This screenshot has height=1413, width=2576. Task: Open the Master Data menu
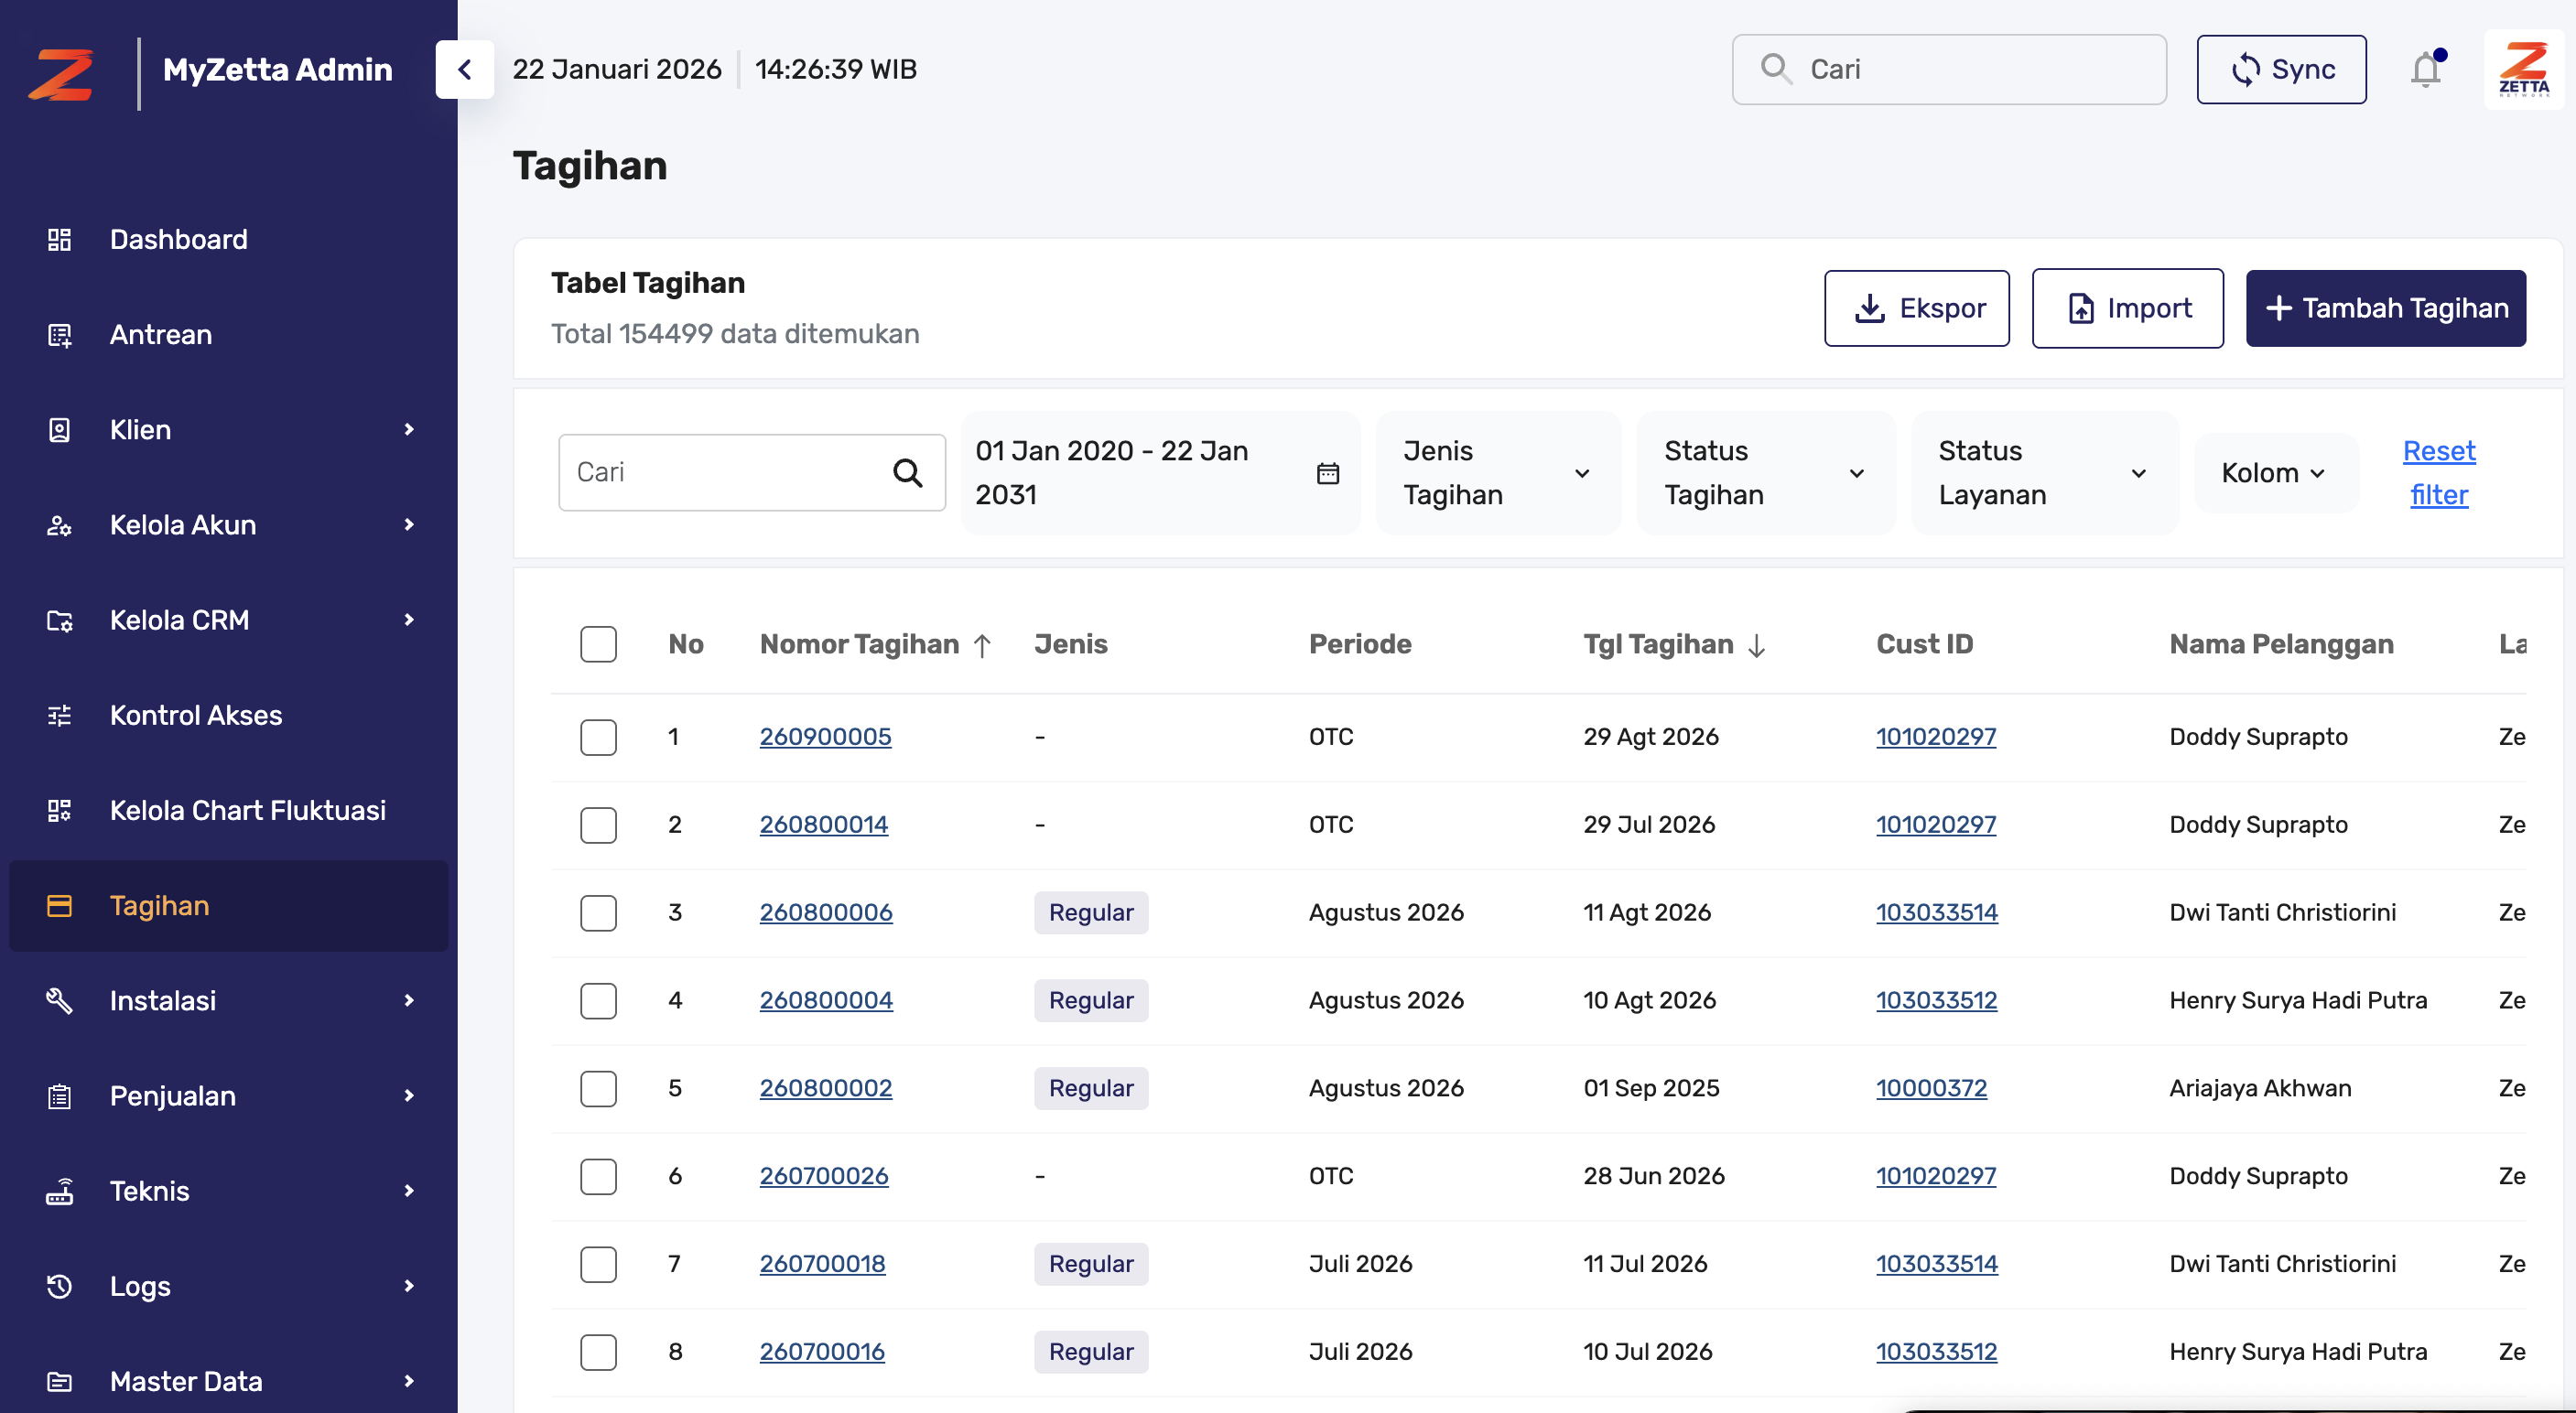185,1381
